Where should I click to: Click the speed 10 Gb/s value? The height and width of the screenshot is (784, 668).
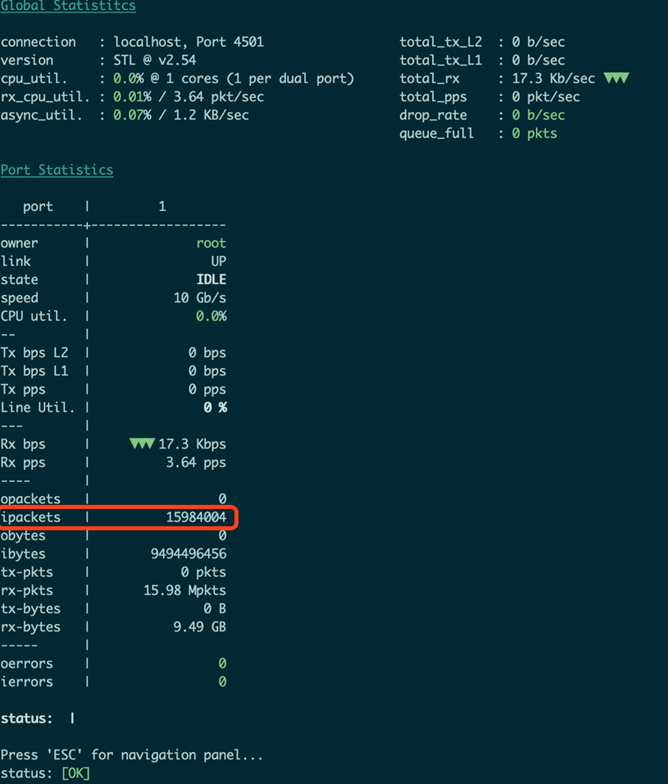click(x=200, y=298)
